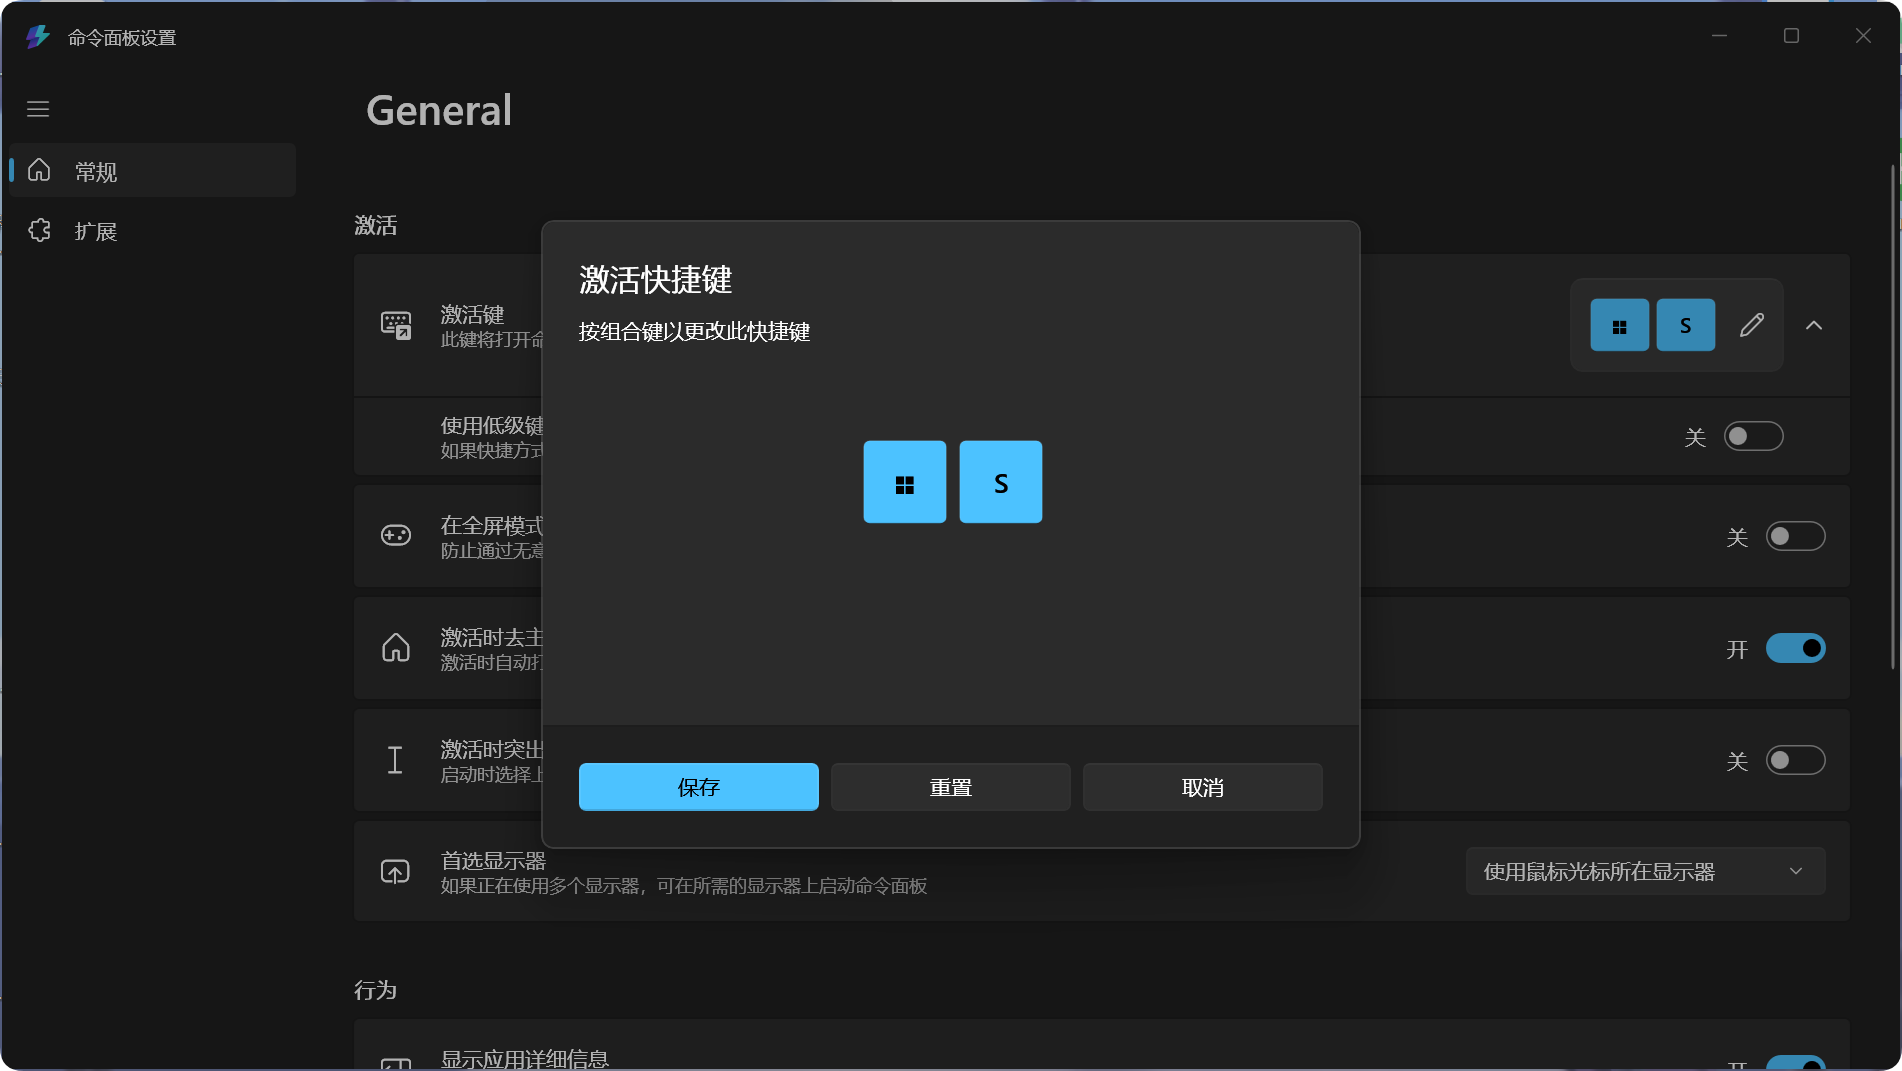Screen dimensions: 1902x1071
Task: Turn off the 激活时去主页 switch
Action: (x=1795, y=648)
